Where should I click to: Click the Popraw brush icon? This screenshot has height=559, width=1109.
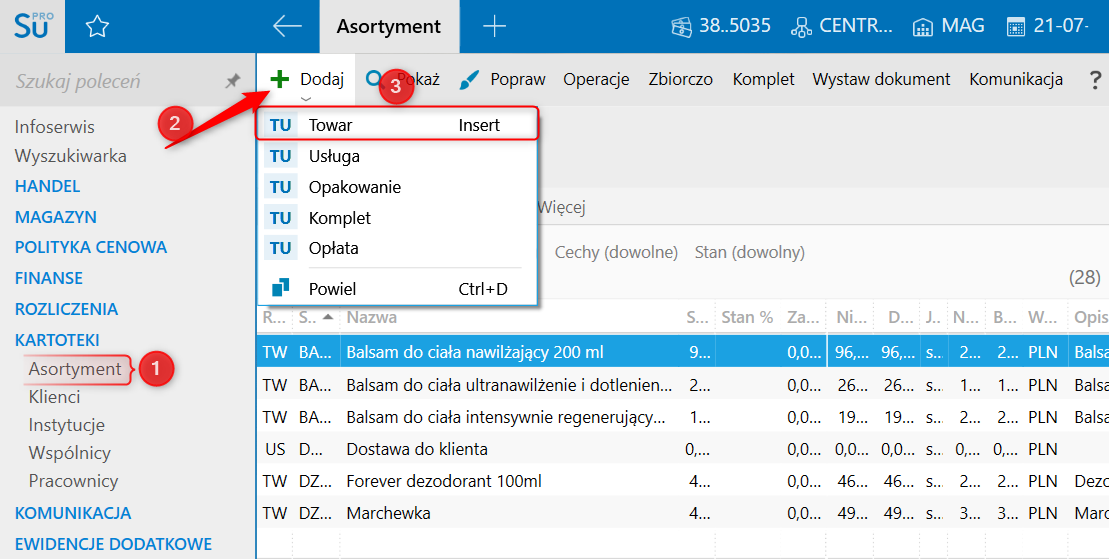pyautogui.click(x=469, y=80)
